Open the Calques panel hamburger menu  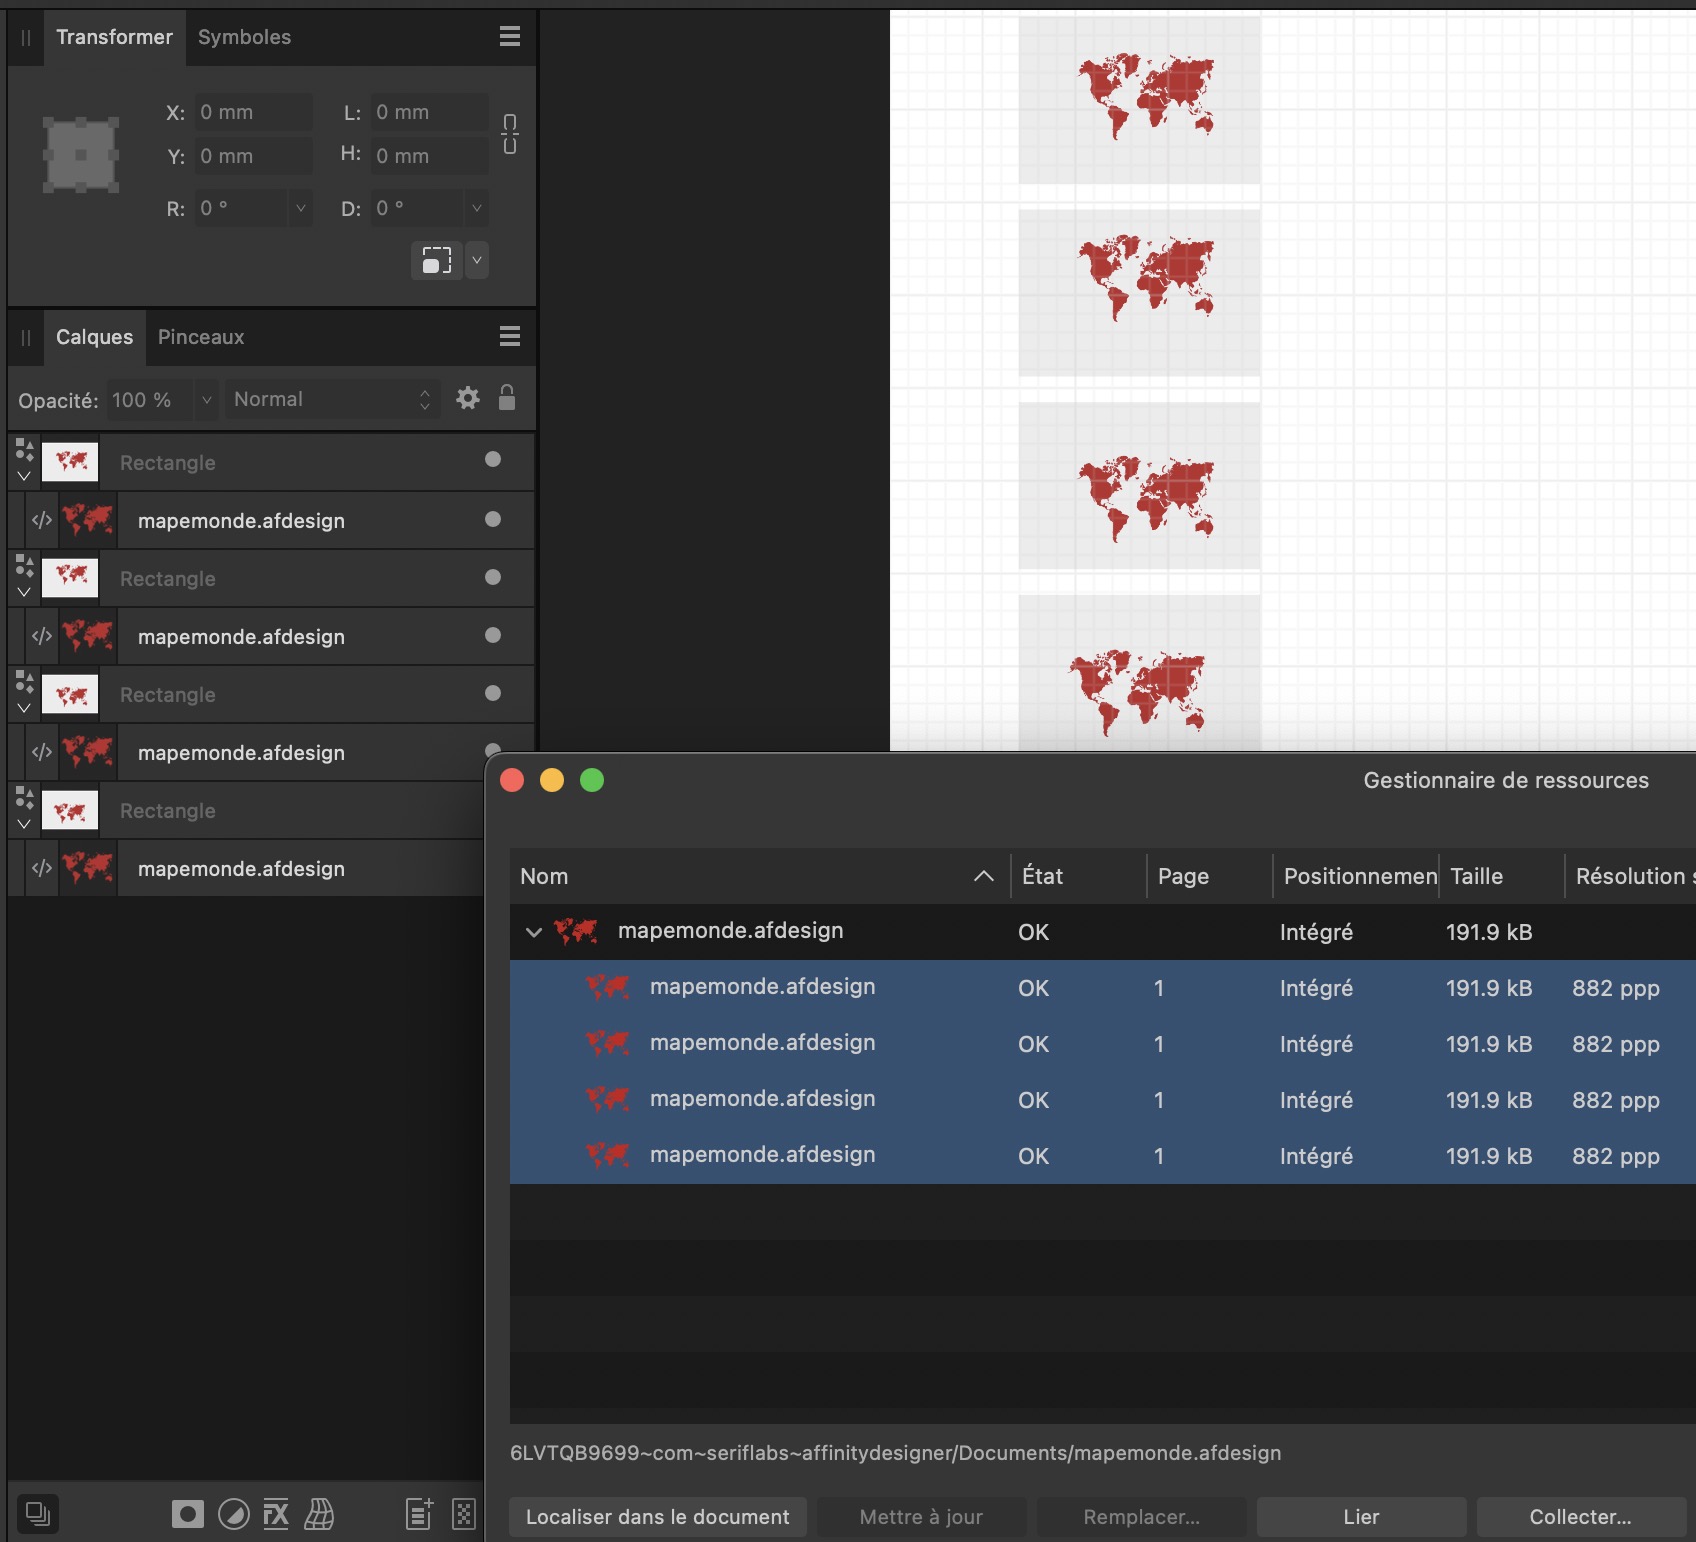[510, 336]
